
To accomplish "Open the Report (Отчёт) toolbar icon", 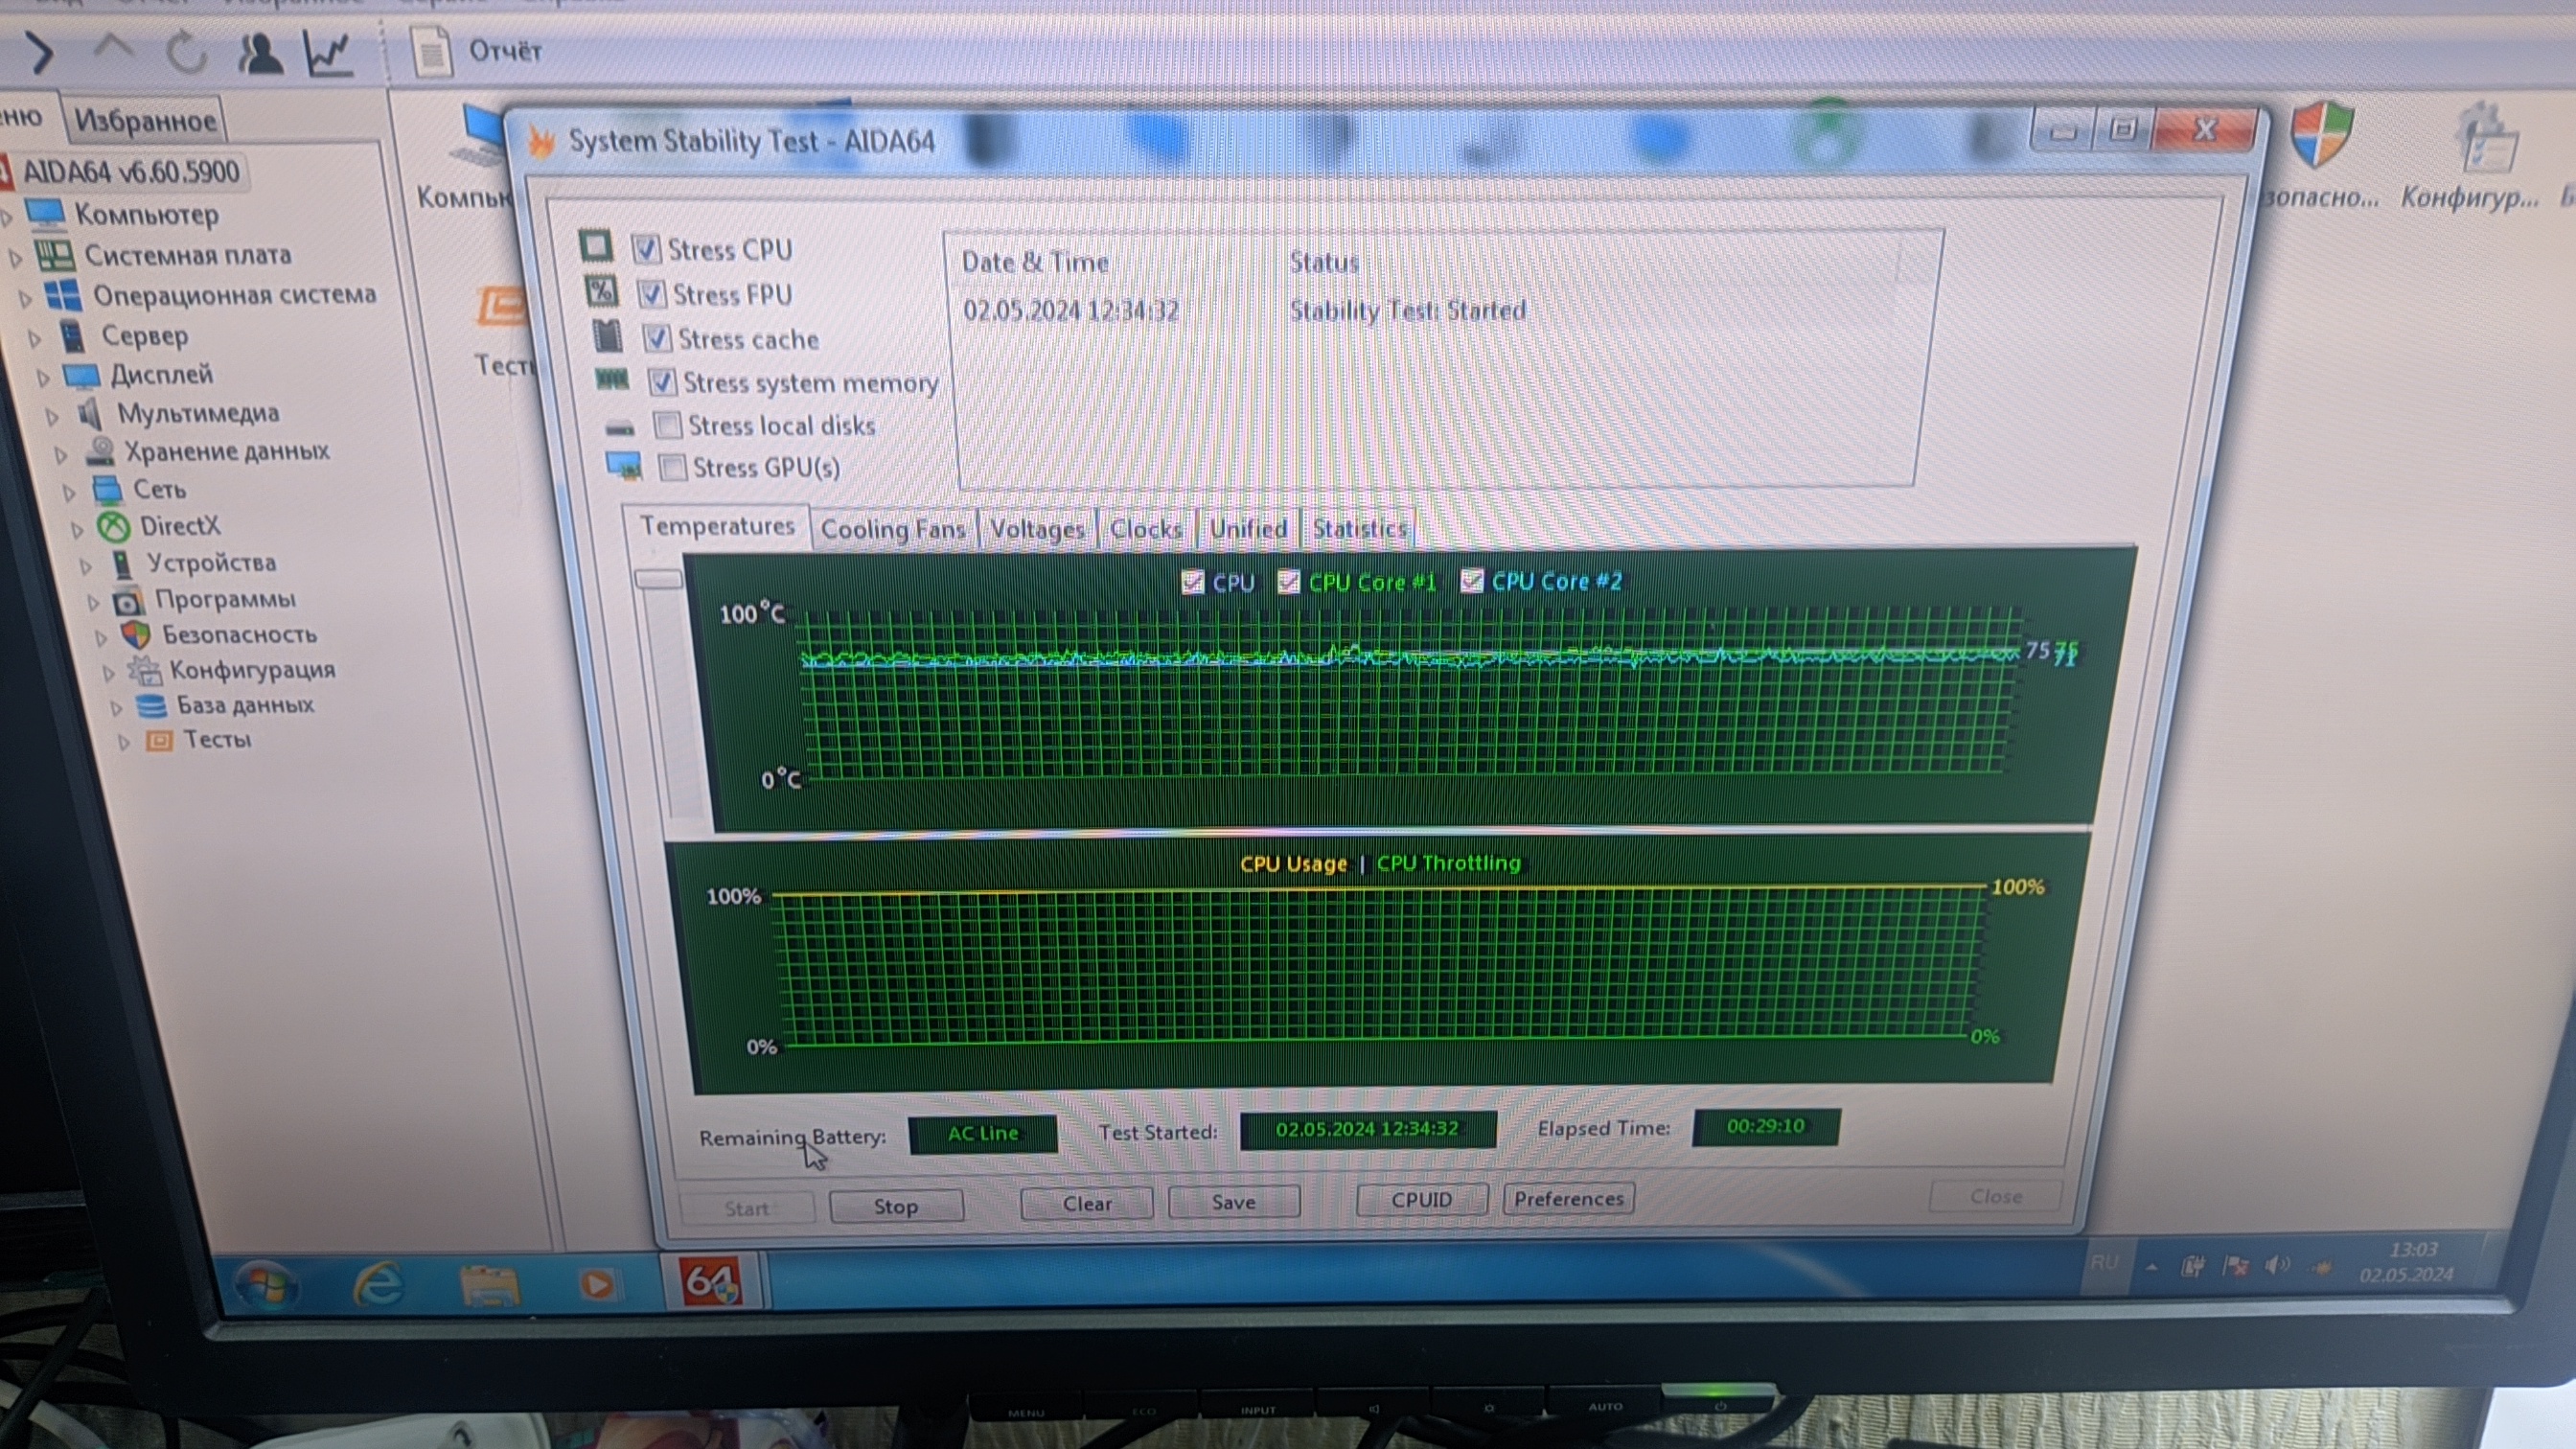I will coord(433,52).
